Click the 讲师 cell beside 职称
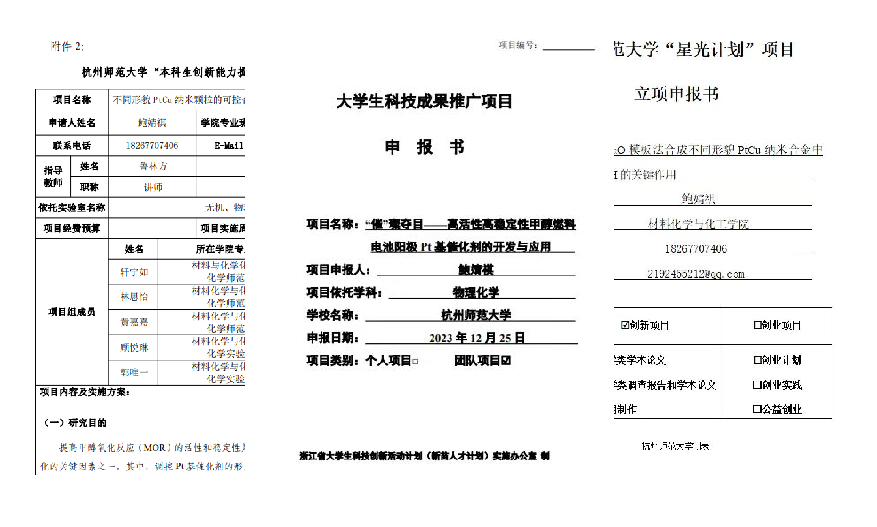Viewport: 877px width, 527px height. pyautogui.click(x=152, y=187)
